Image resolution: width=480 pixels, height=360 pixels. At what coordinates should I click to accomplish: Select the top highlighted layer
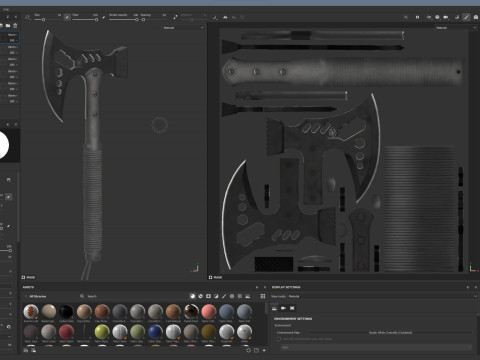point(10,37)
